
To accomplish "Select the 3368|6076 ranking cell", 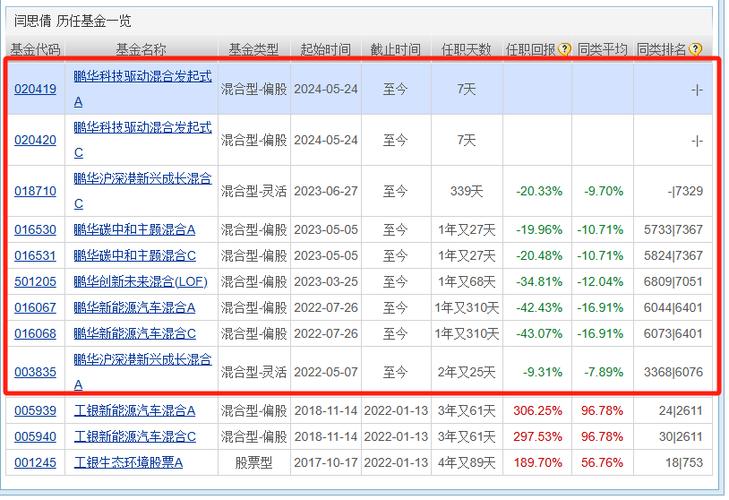I will (673, 372).
